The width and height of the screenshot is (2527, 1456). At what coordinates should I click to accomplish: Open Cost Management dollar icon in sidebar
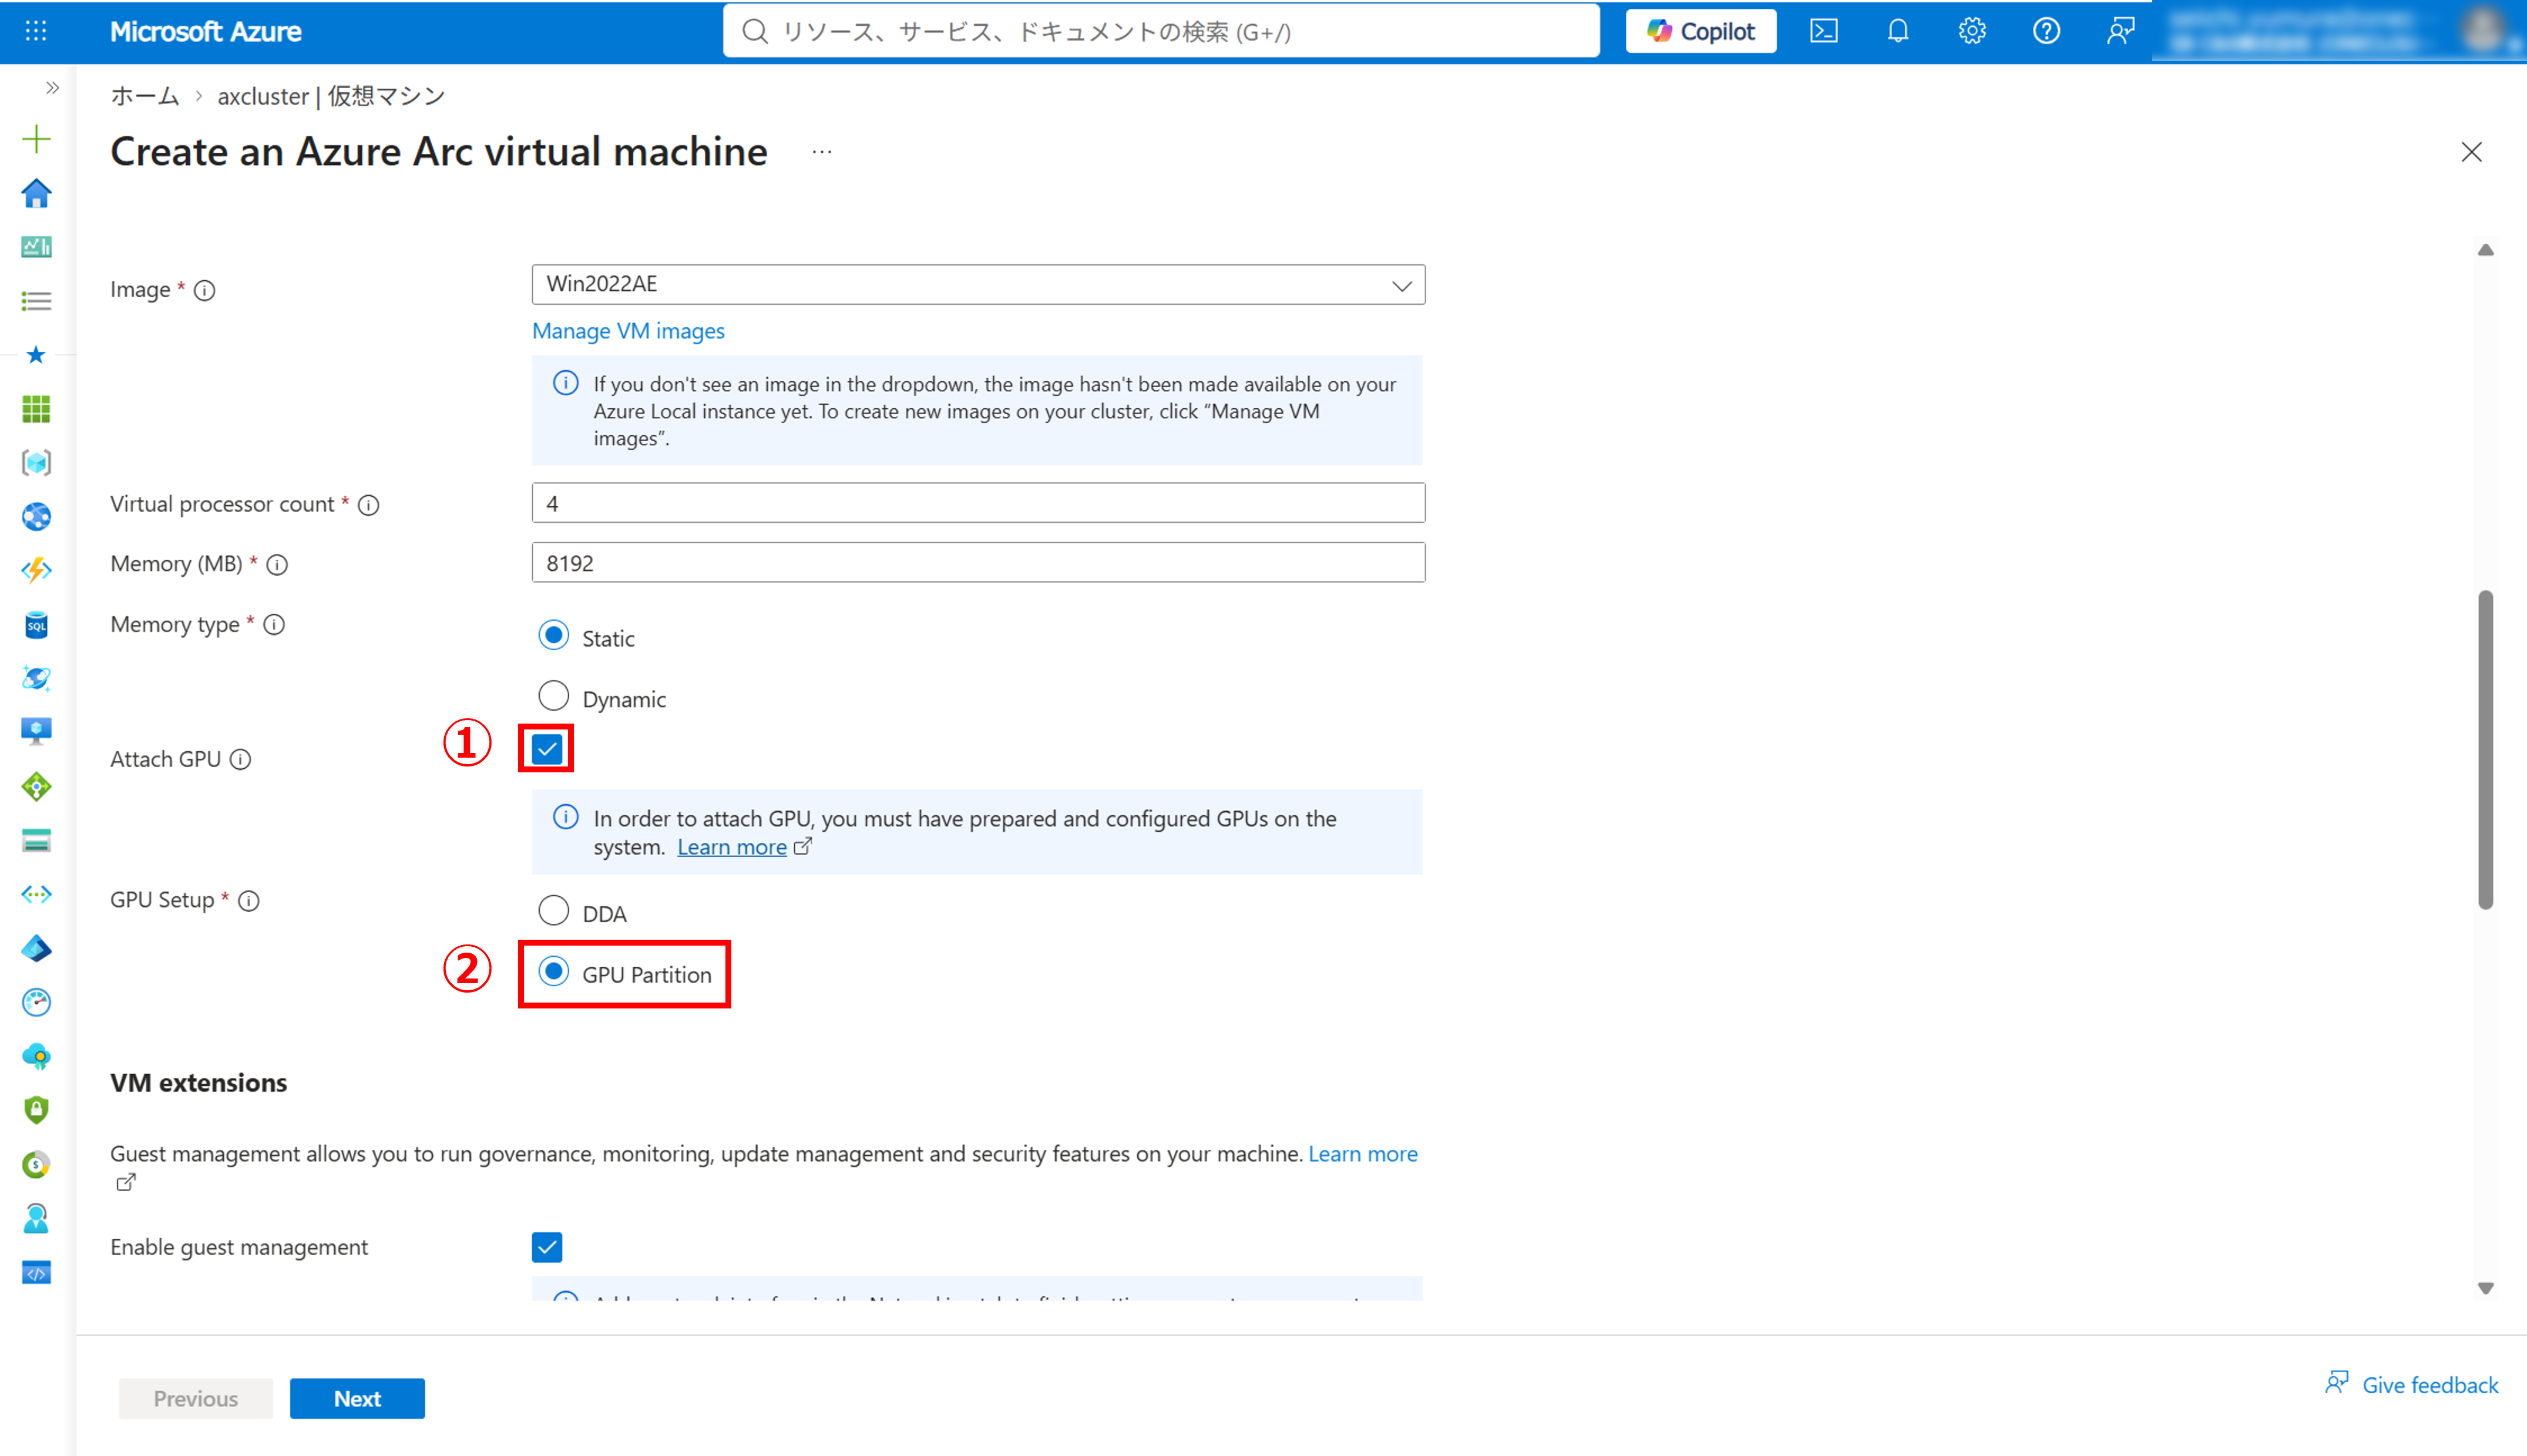pos(36,1165)
